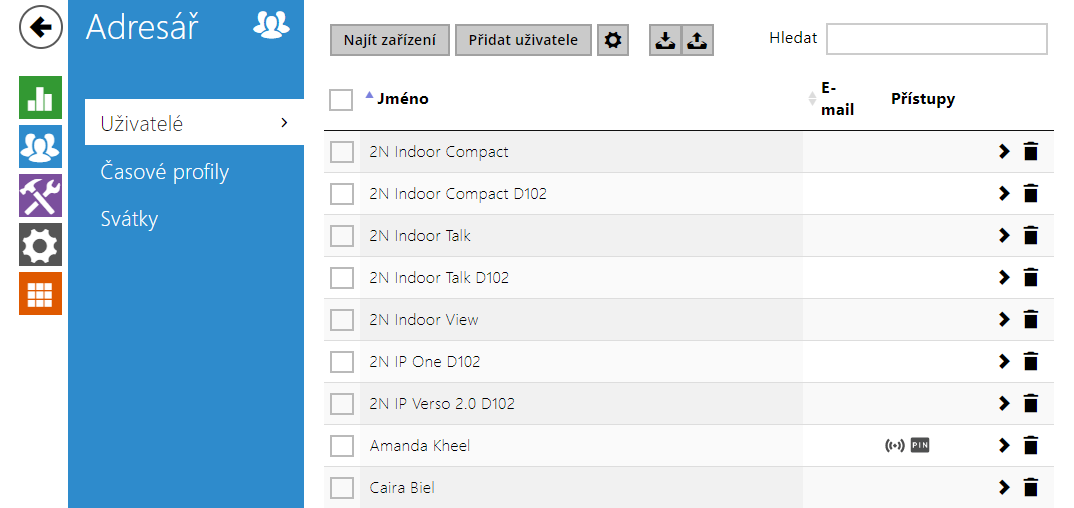The height and width of the screenshot is (508, 1074).
Task: Delete the Amanda Kheel user via trash icon
Action: tap(1030, 446)
